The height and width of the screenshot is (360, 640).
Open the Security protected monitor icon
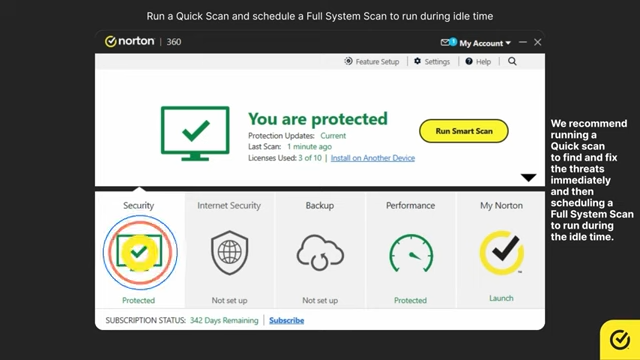coord(140,253)
